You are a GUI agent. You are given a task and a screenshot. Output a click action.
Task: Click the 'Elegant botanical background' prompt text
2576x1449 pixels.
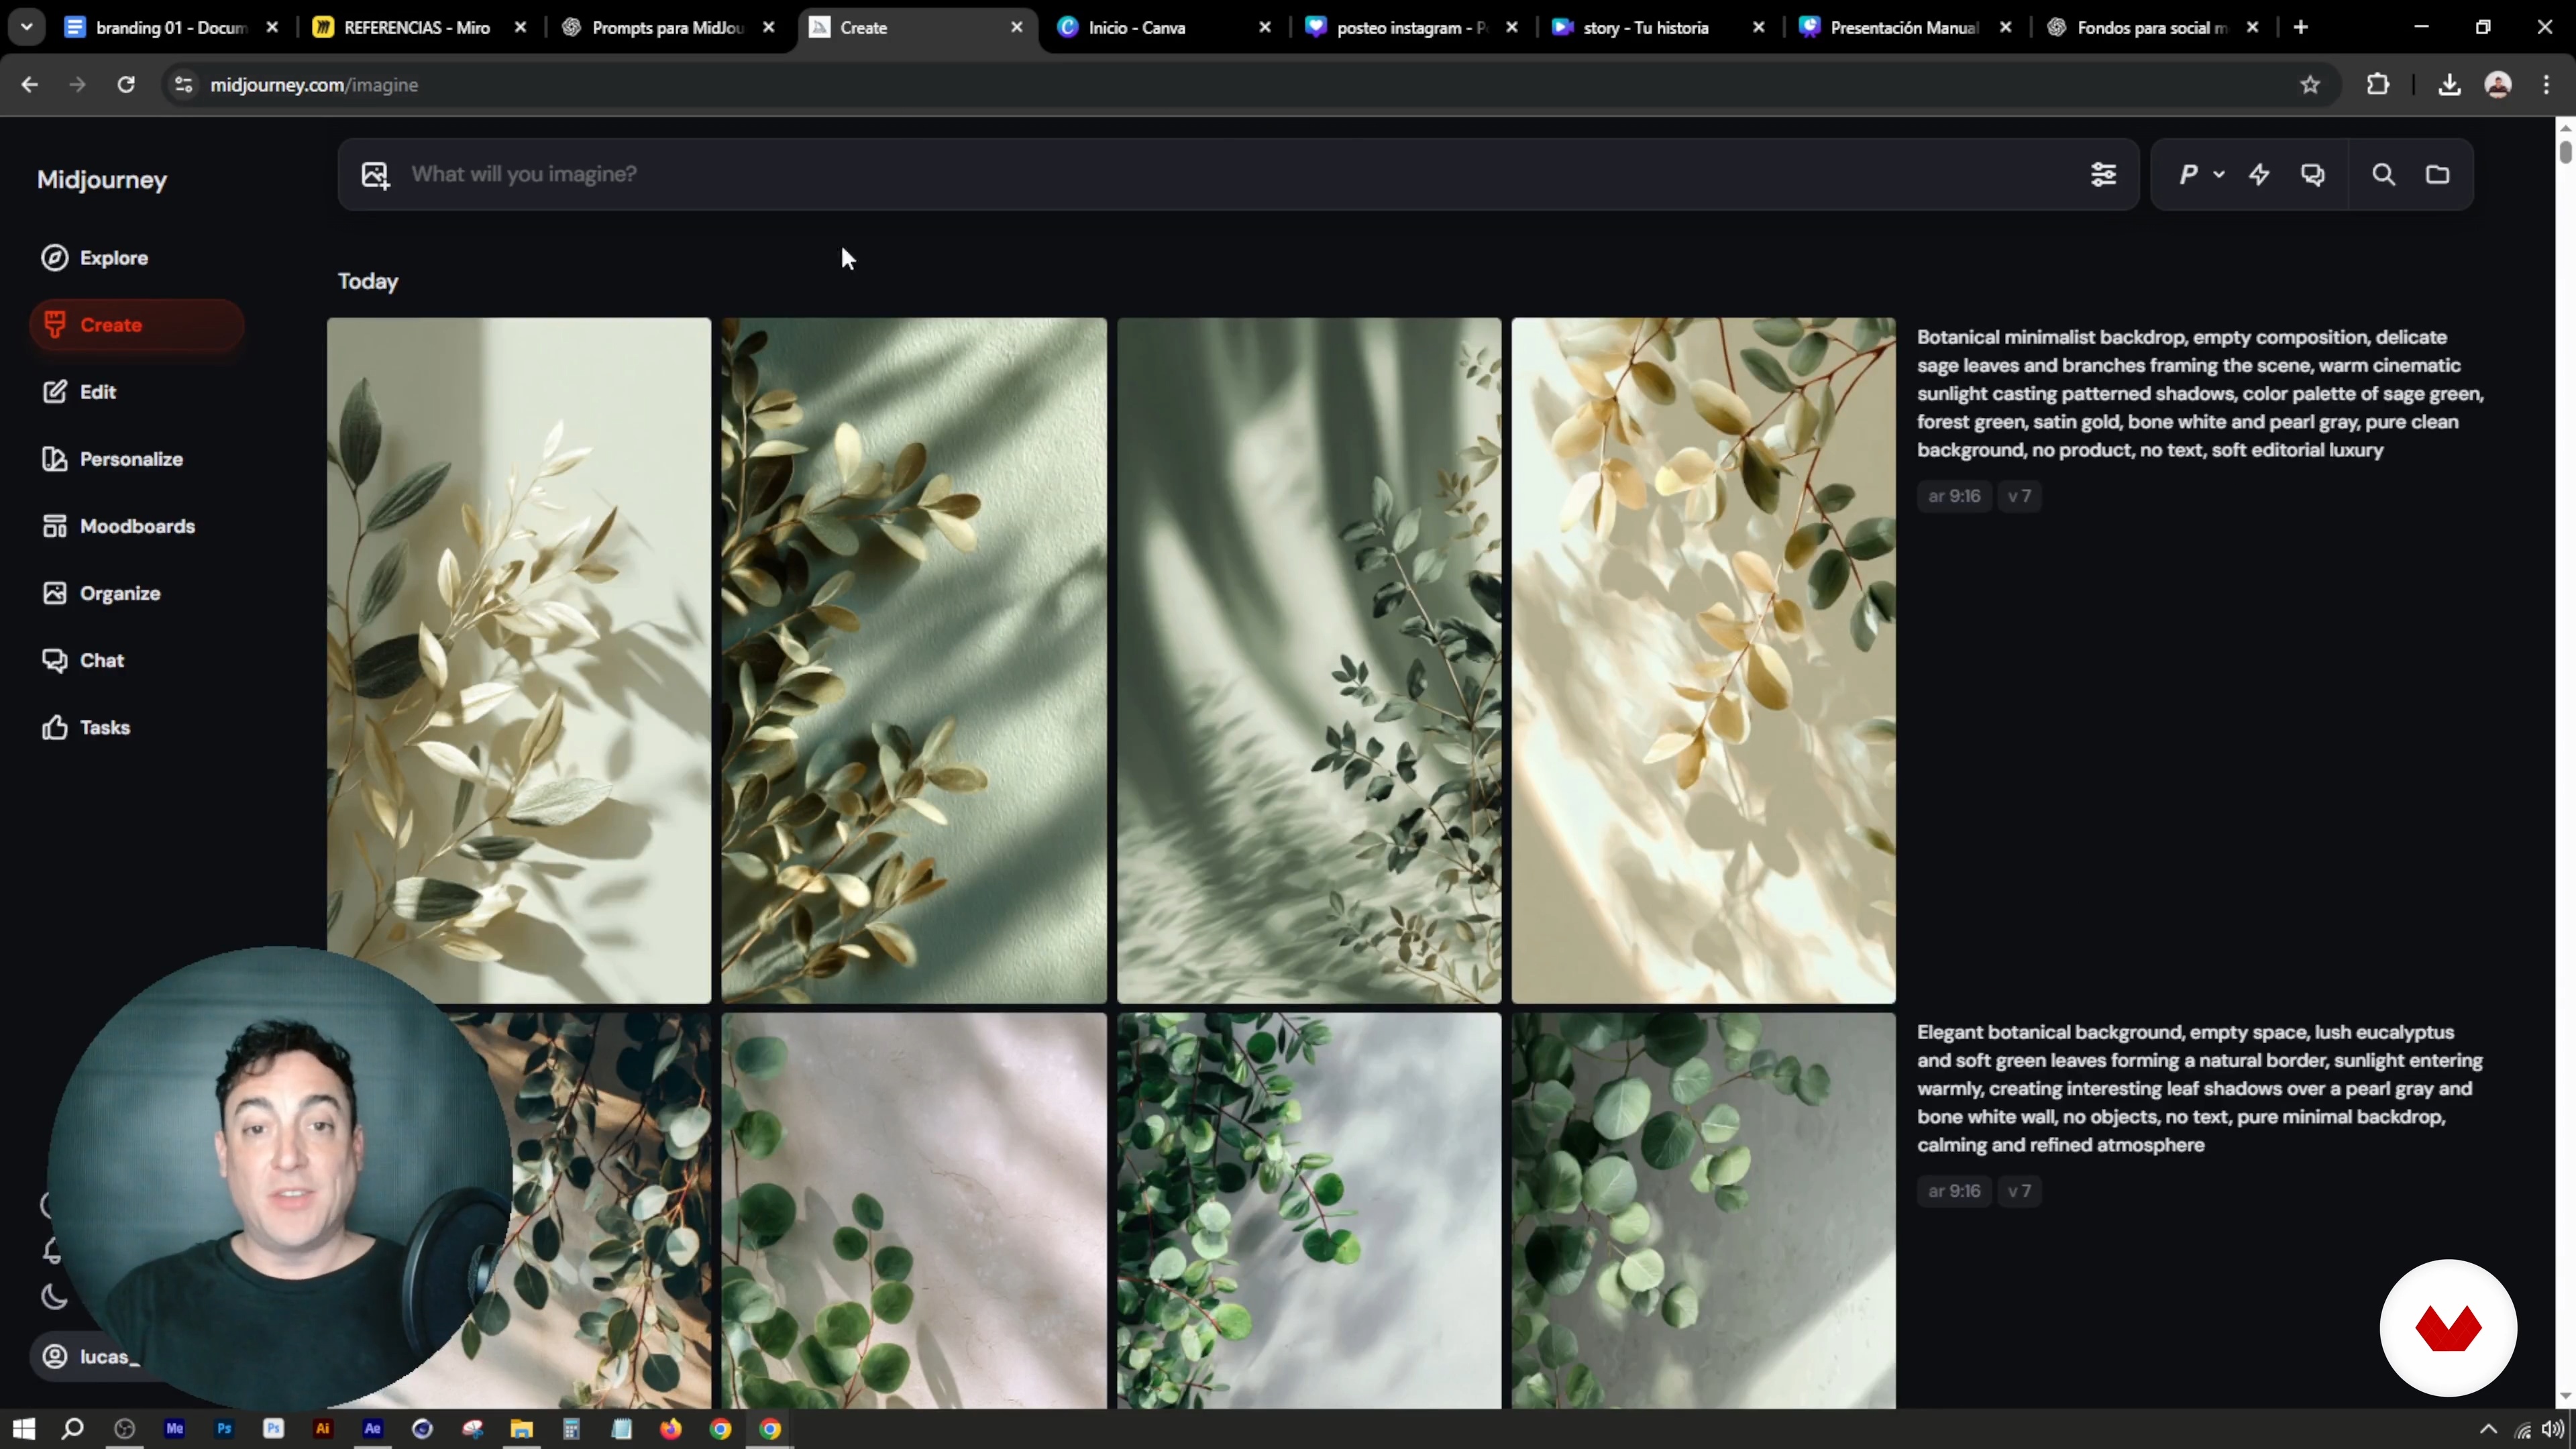[2200, 1089]
